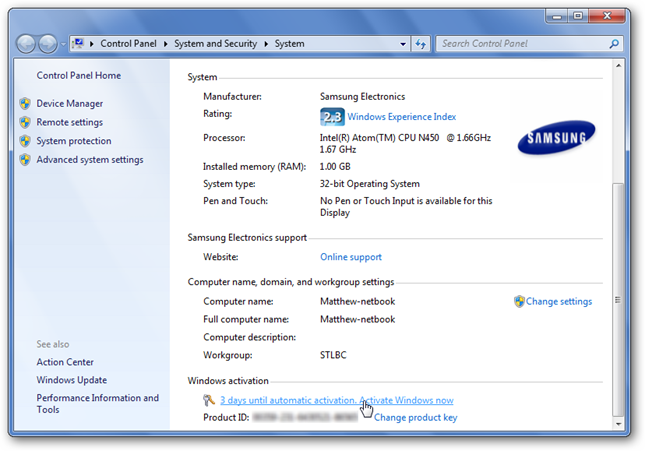Click the shield icon beside Remote settings
This screenshot has width=645, height=451.
point(25,122)
